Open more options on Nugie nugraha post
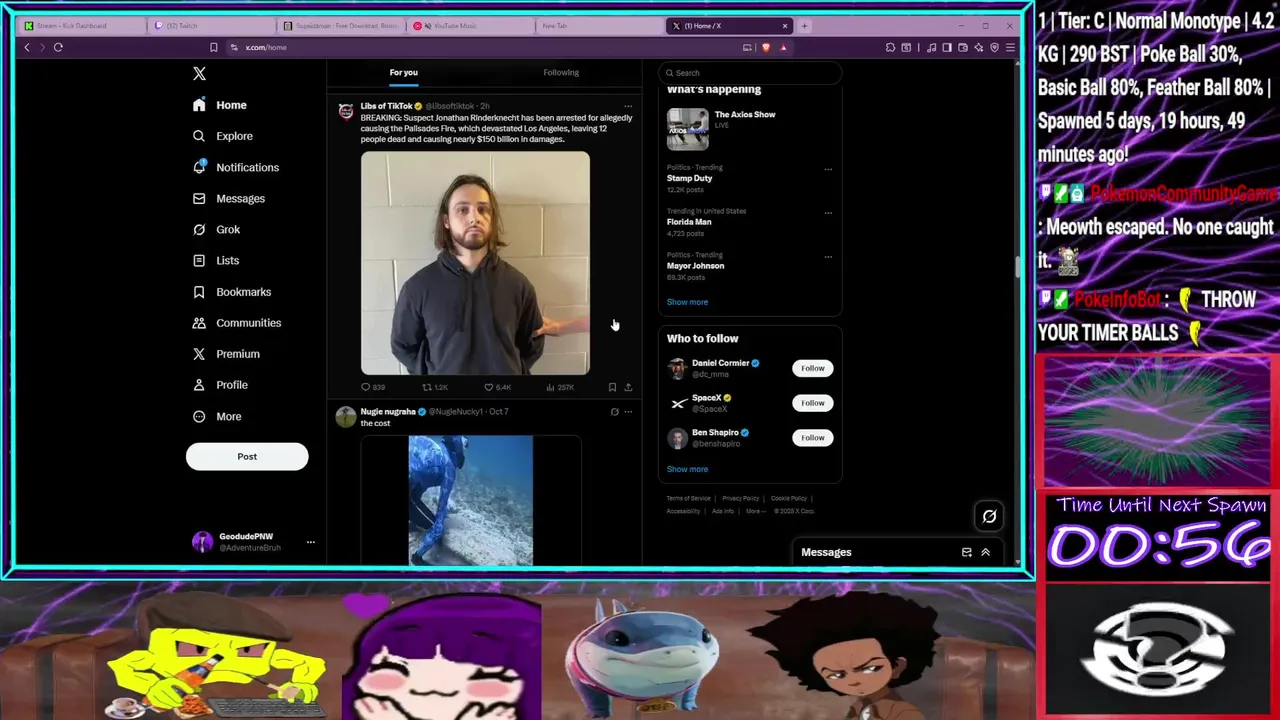Screen dimensions: 1280x720 click(x=628, y=411)
